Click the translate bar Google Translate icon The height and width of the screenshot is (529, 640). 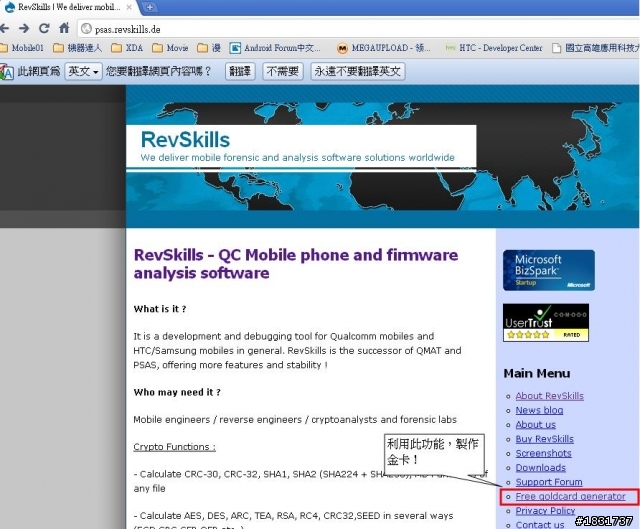click(7, 72)
